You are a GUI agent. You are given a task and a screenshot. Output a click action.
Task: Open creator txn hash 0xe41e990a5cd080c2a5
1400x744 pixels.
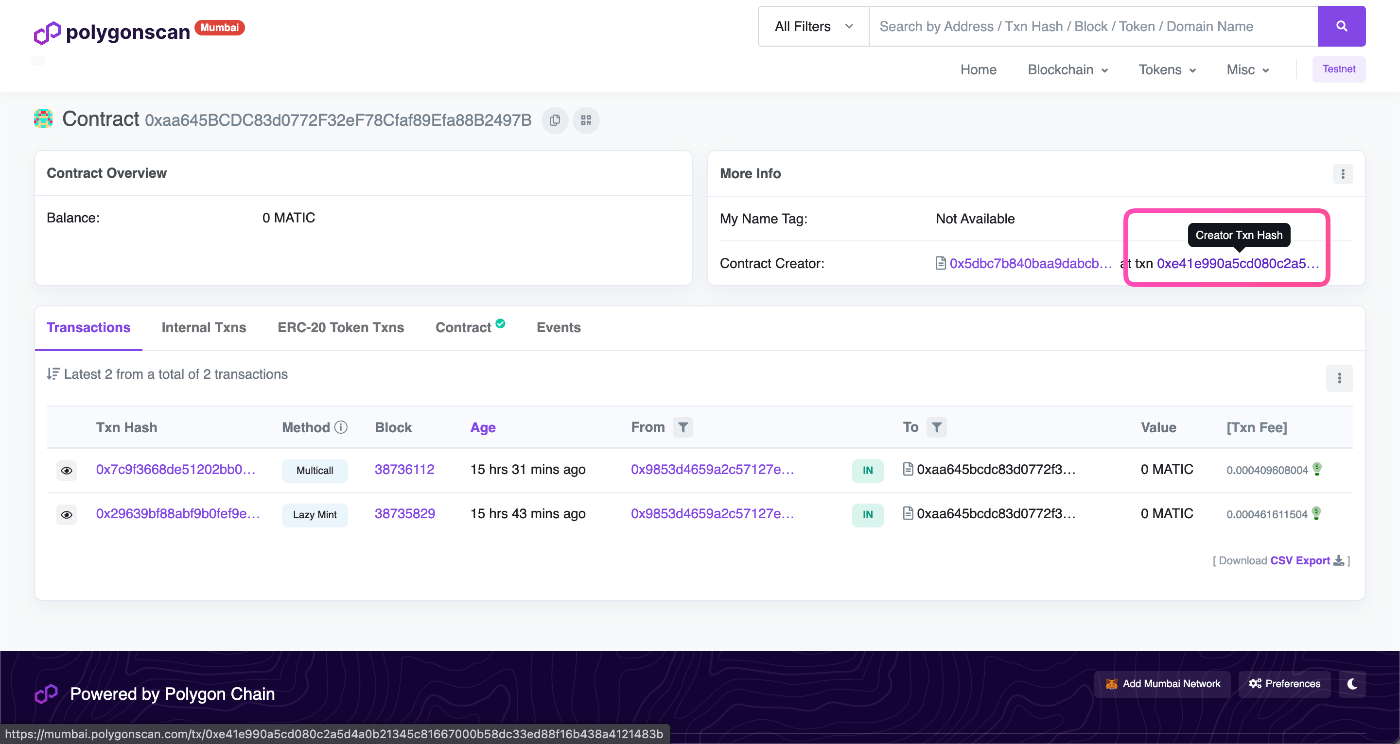click(x=1238, y=264)
